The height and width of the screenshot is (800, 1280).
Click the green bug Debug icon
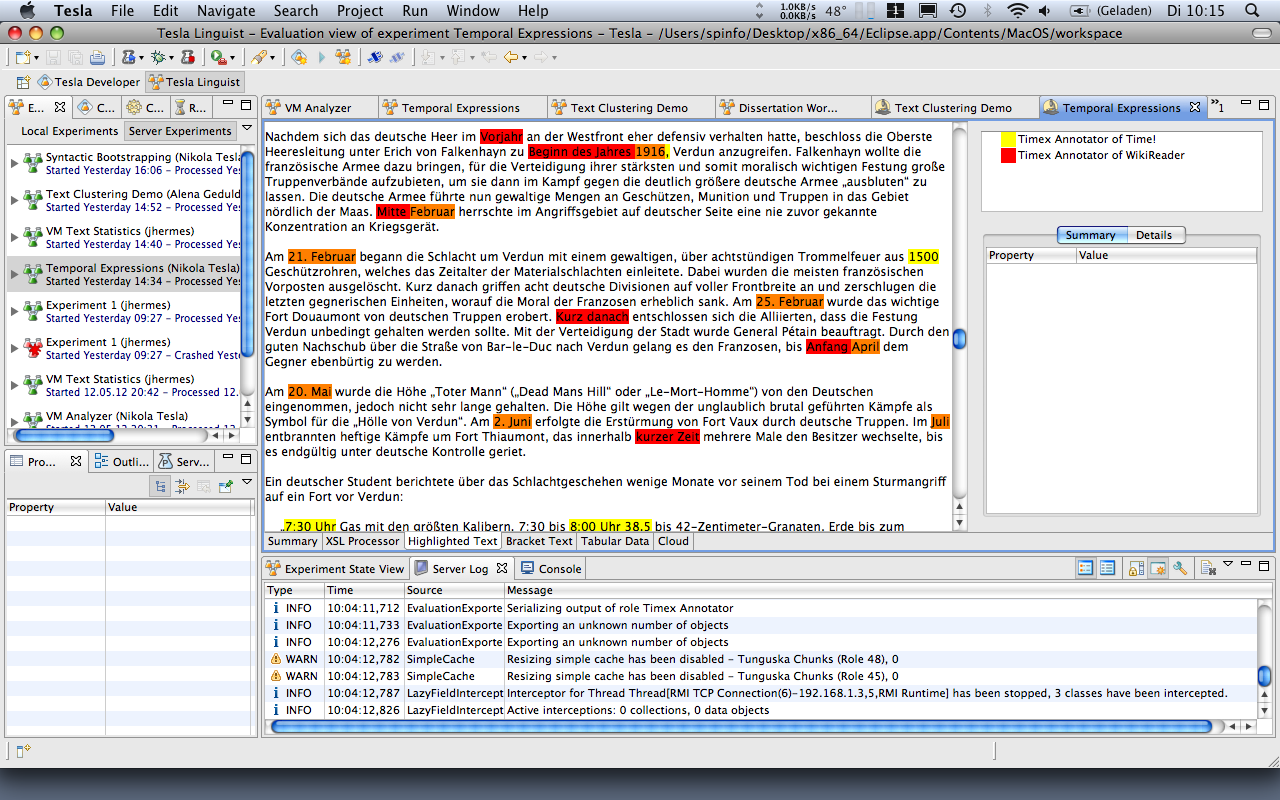pyautogui.click(x=157, y=57)
